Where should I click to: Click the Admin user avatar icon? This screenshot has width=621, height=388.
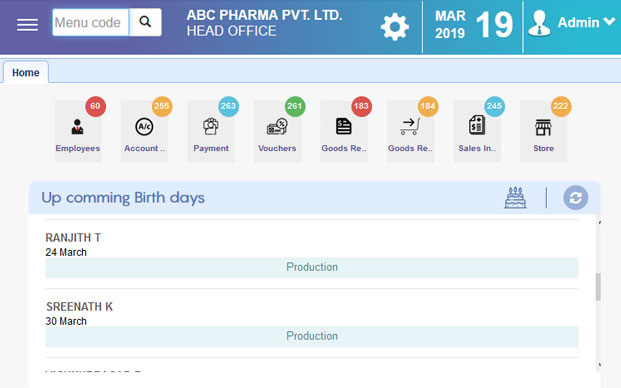click(539, 23)
